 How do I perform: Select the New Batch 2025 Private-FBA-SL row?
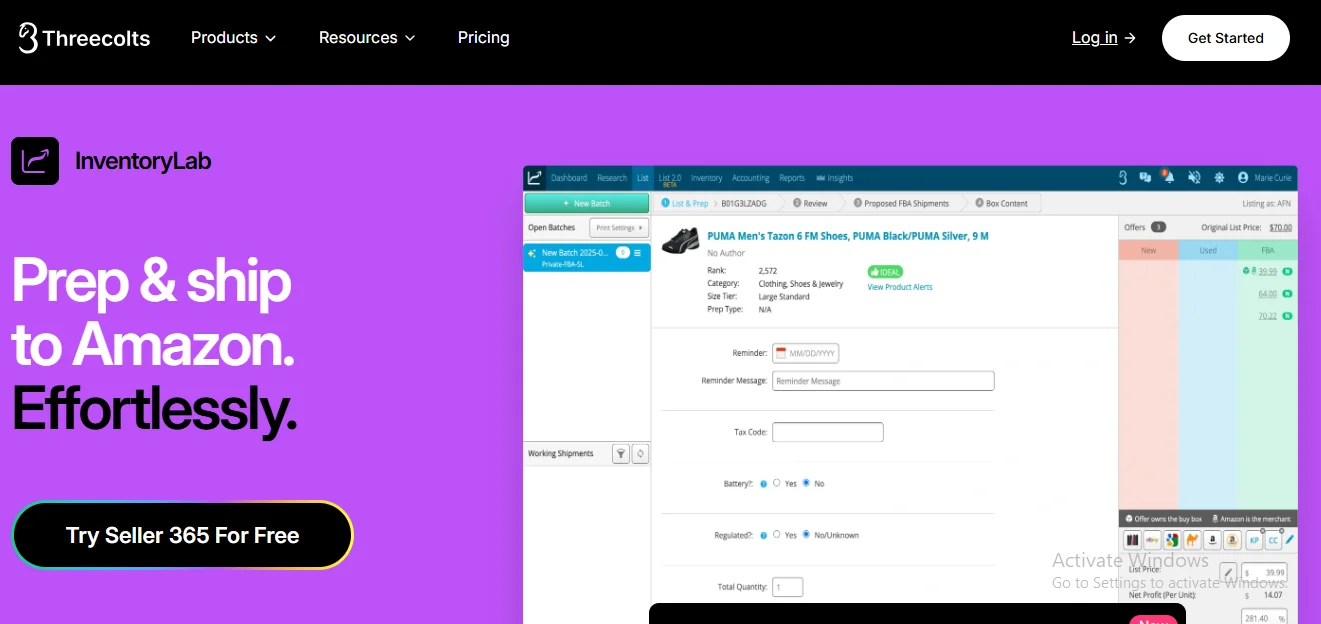pos(587,257)
